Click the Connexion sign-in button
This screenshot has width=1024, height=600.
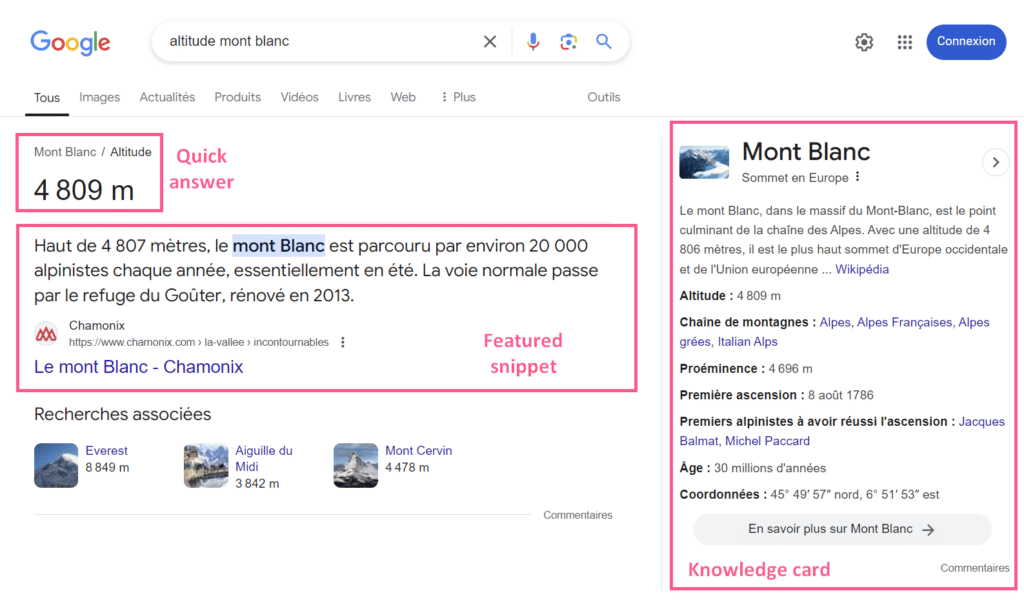click(966, 42)
